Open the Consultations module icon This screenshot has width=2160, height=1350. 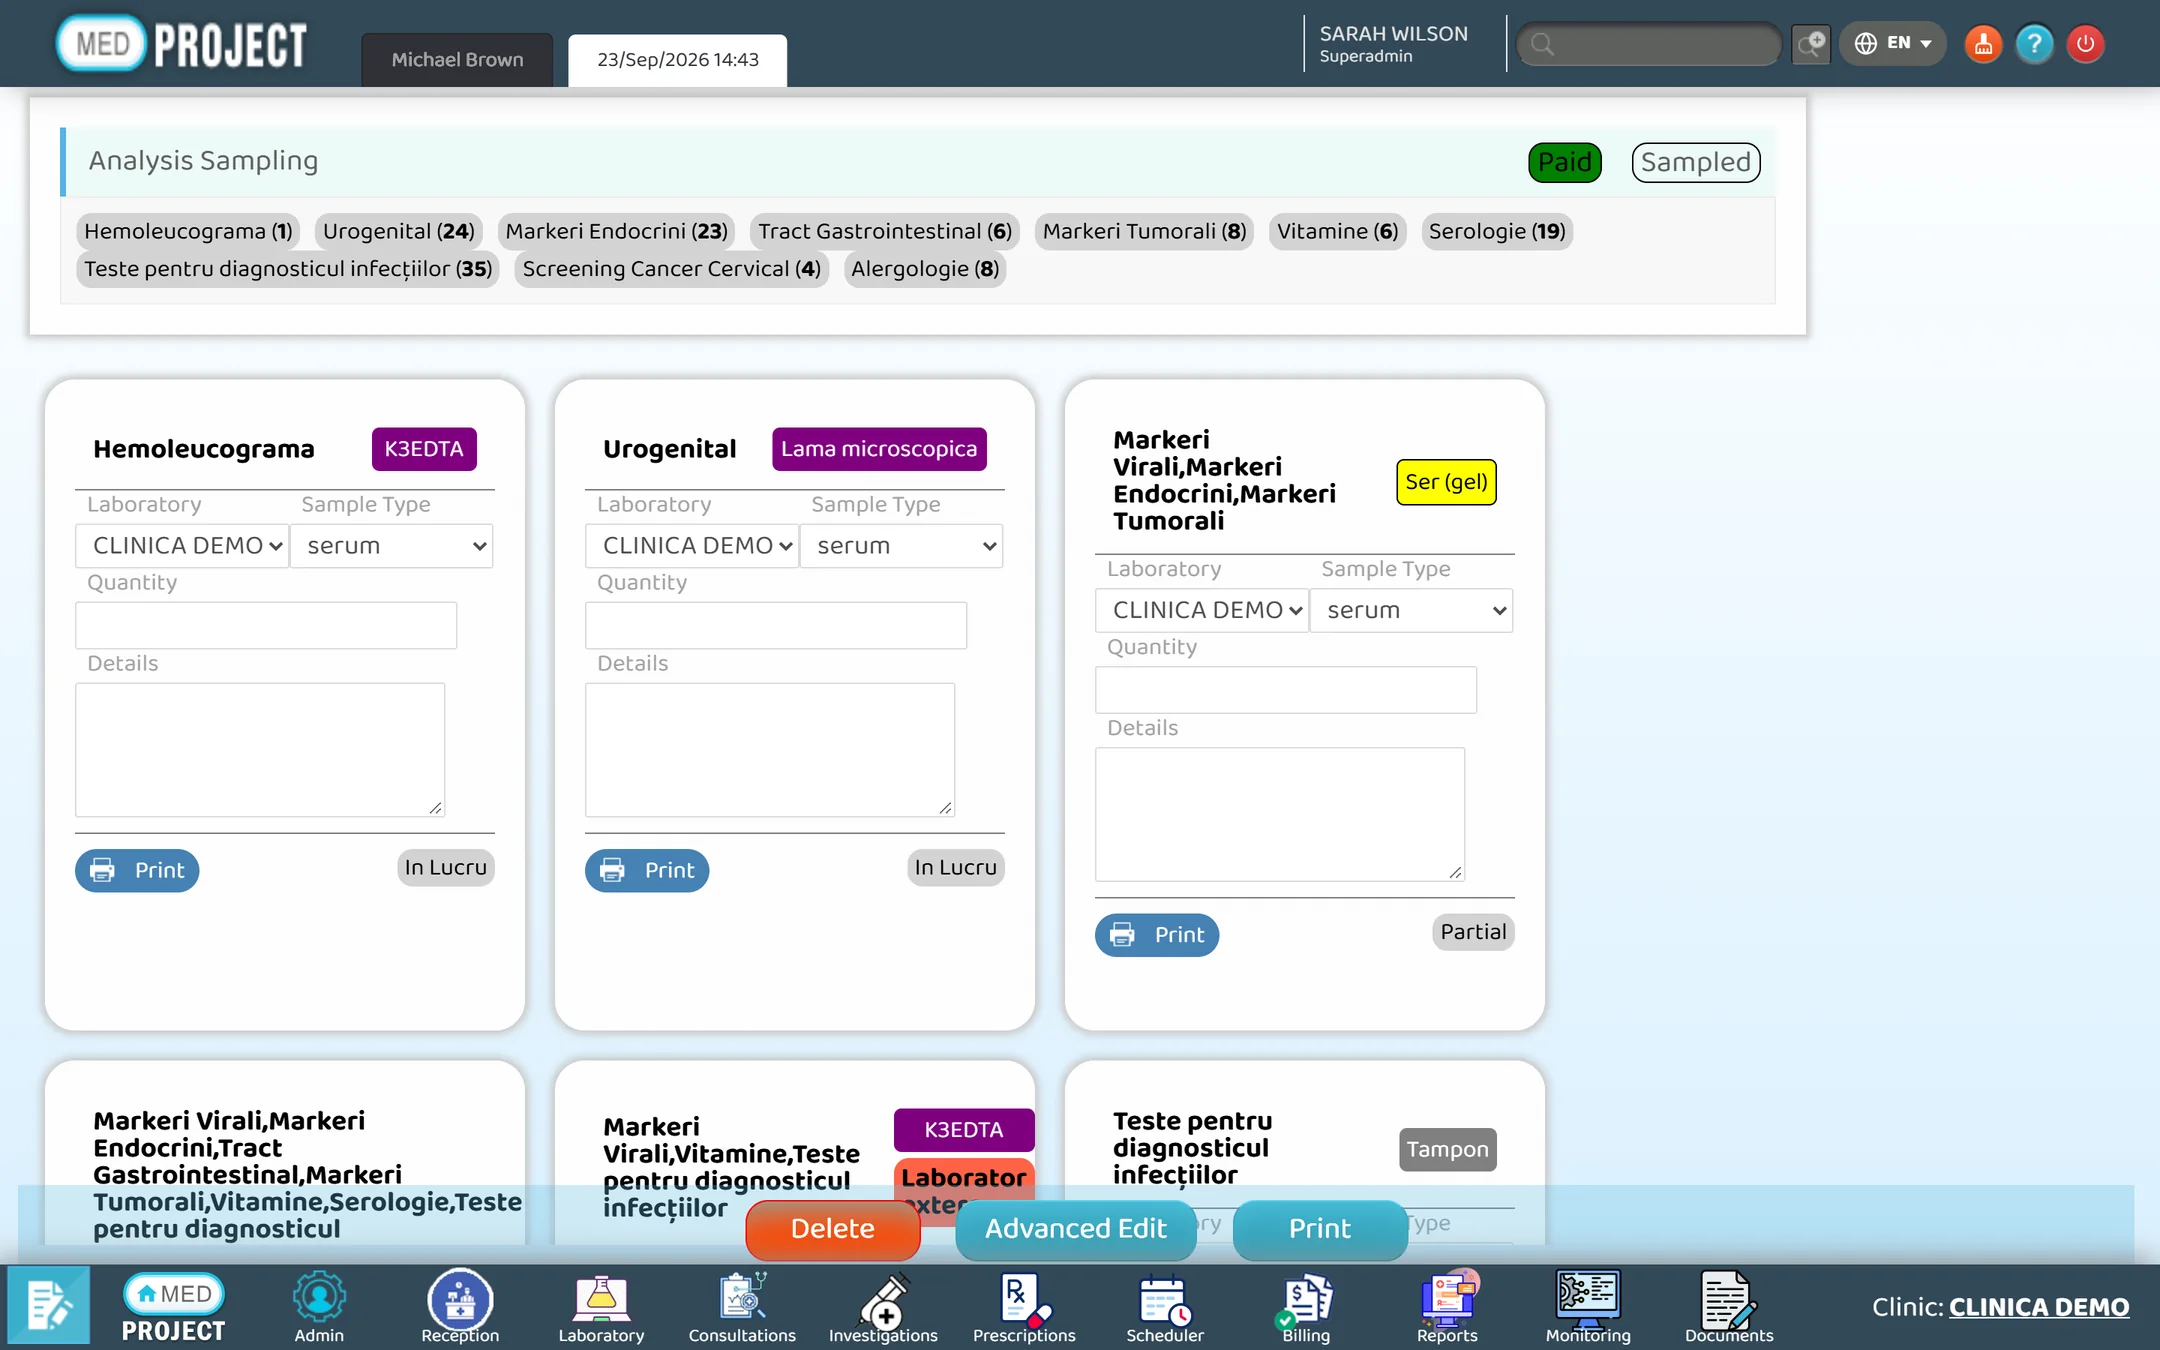(742, 1307)
